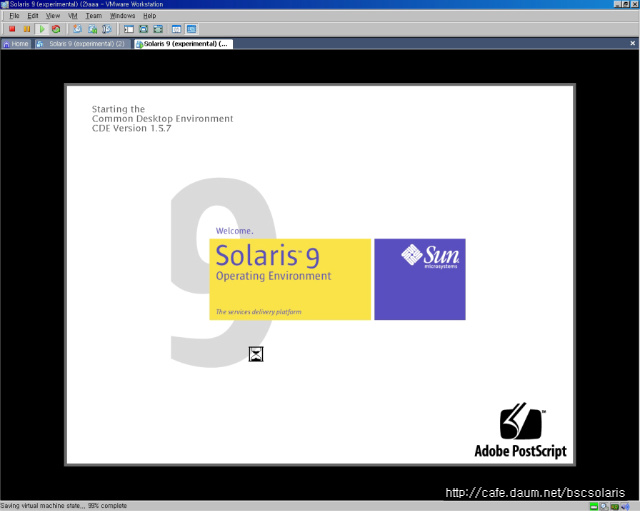Open the Edit menu
640x511 pixels.
(33, 16)
